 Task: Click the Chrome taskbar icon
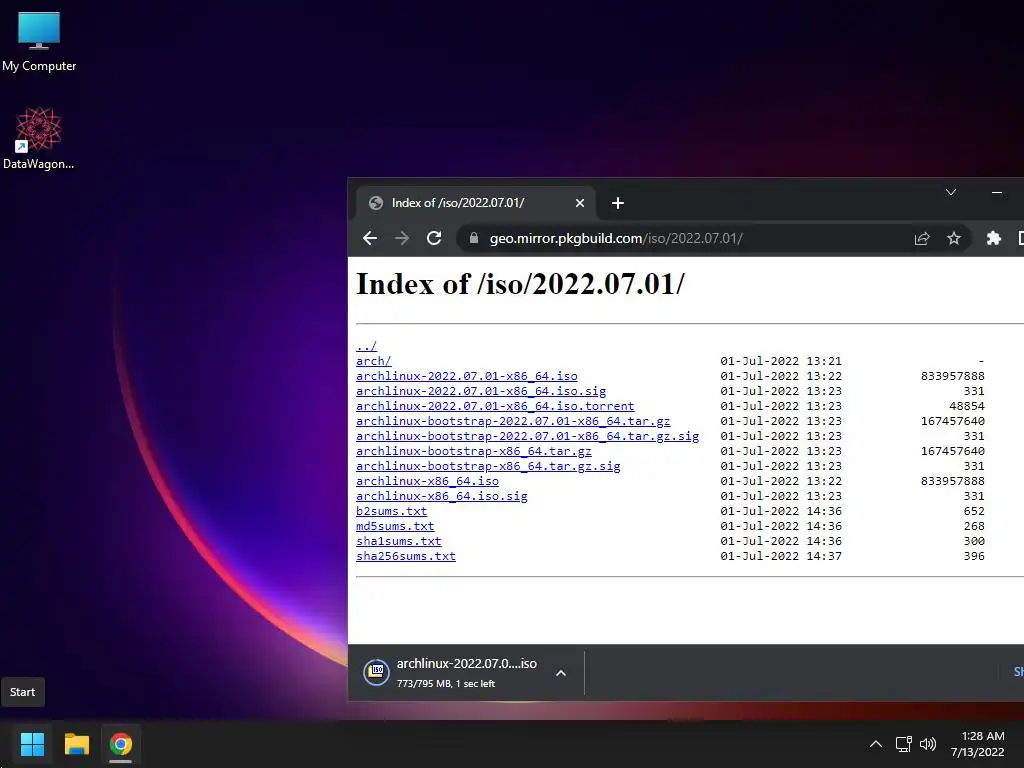[120, 744]
